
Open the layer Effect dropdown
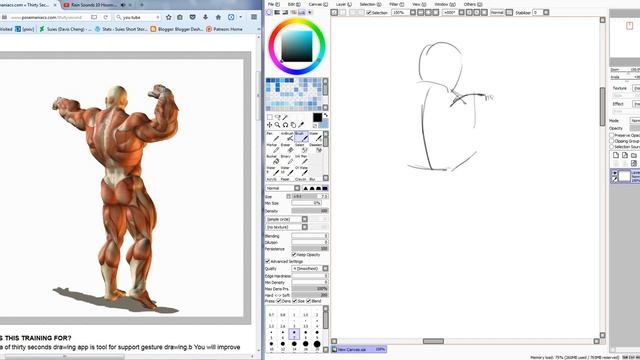point(636,104)
